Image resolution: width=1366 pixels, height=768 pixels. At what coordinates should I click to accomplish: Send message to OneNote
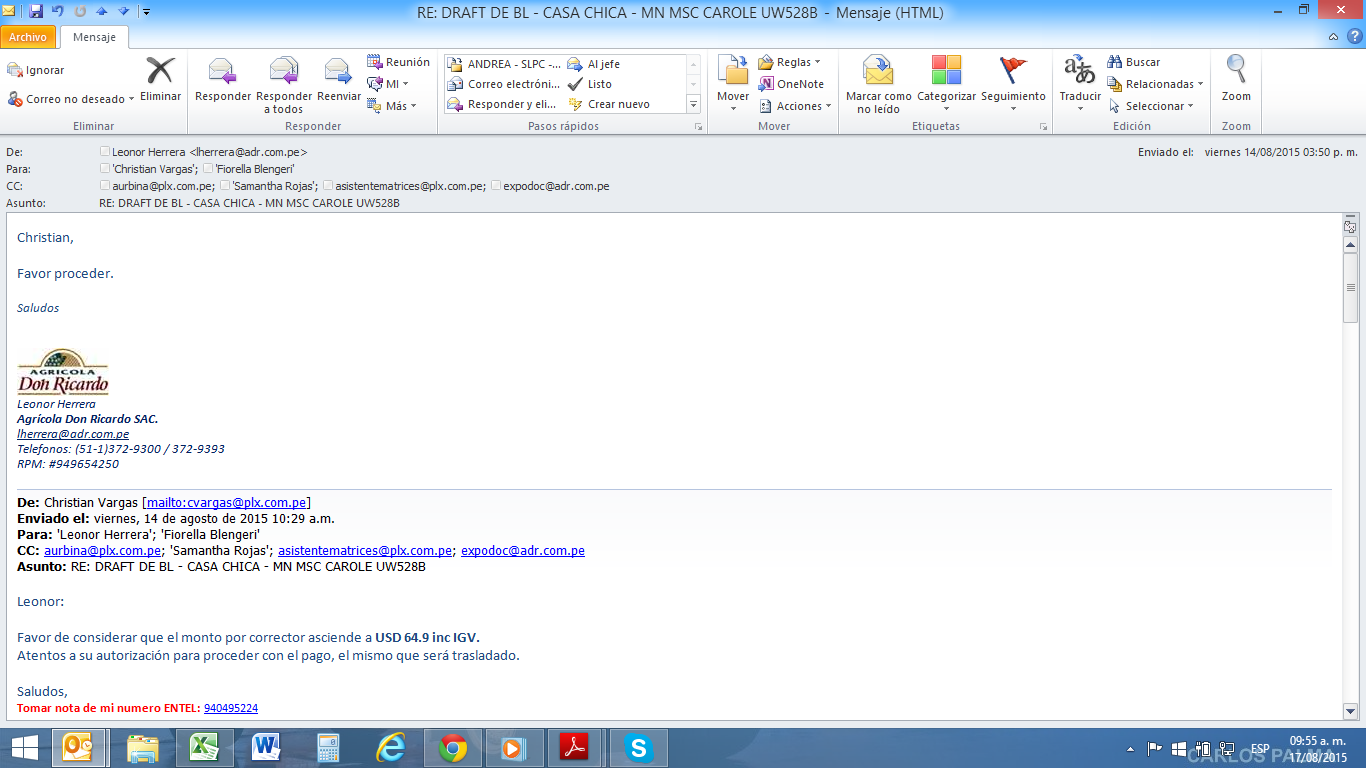tap(791, 84)
